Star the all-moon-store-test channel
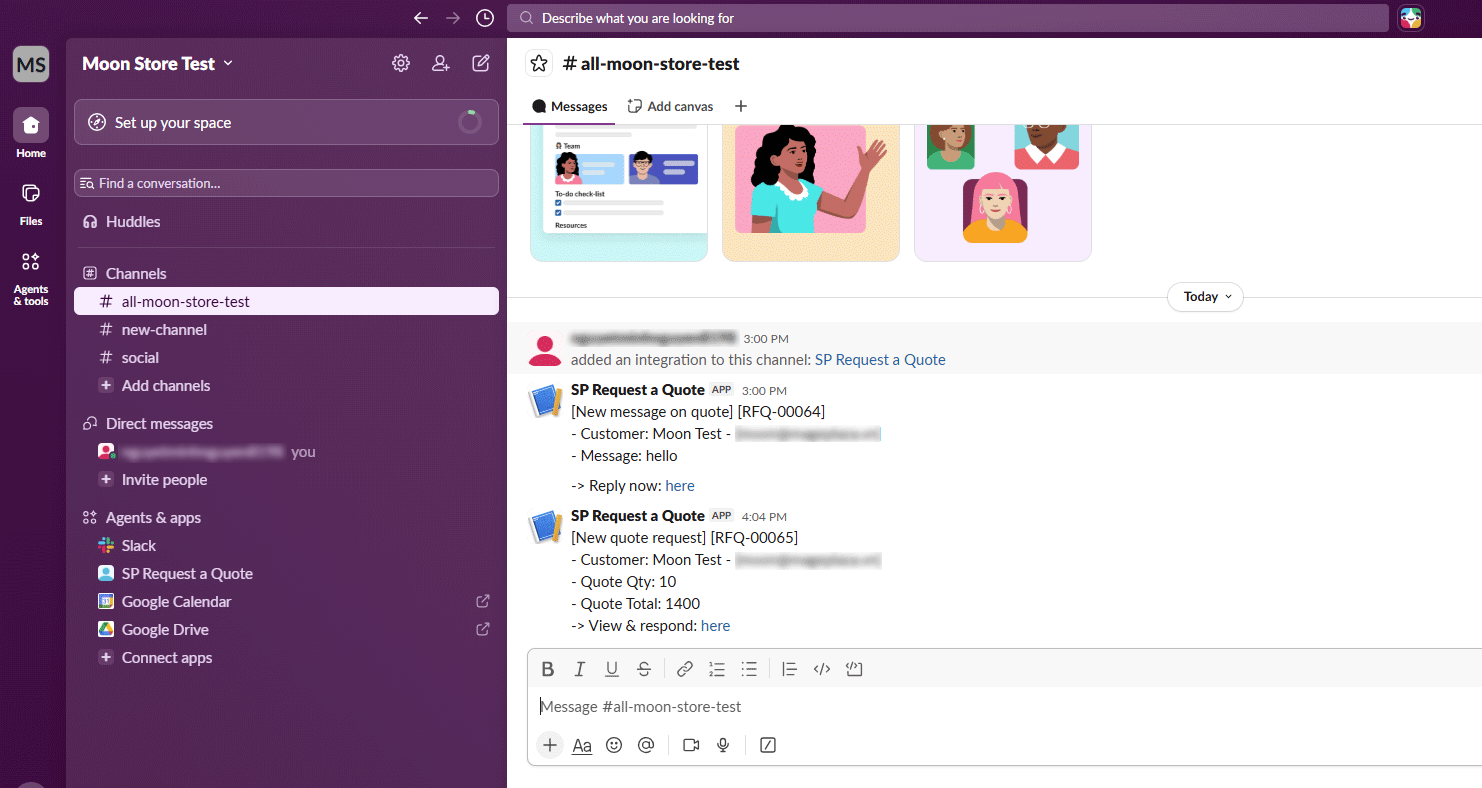This screenshot has height=788, width=1482. 539,64
